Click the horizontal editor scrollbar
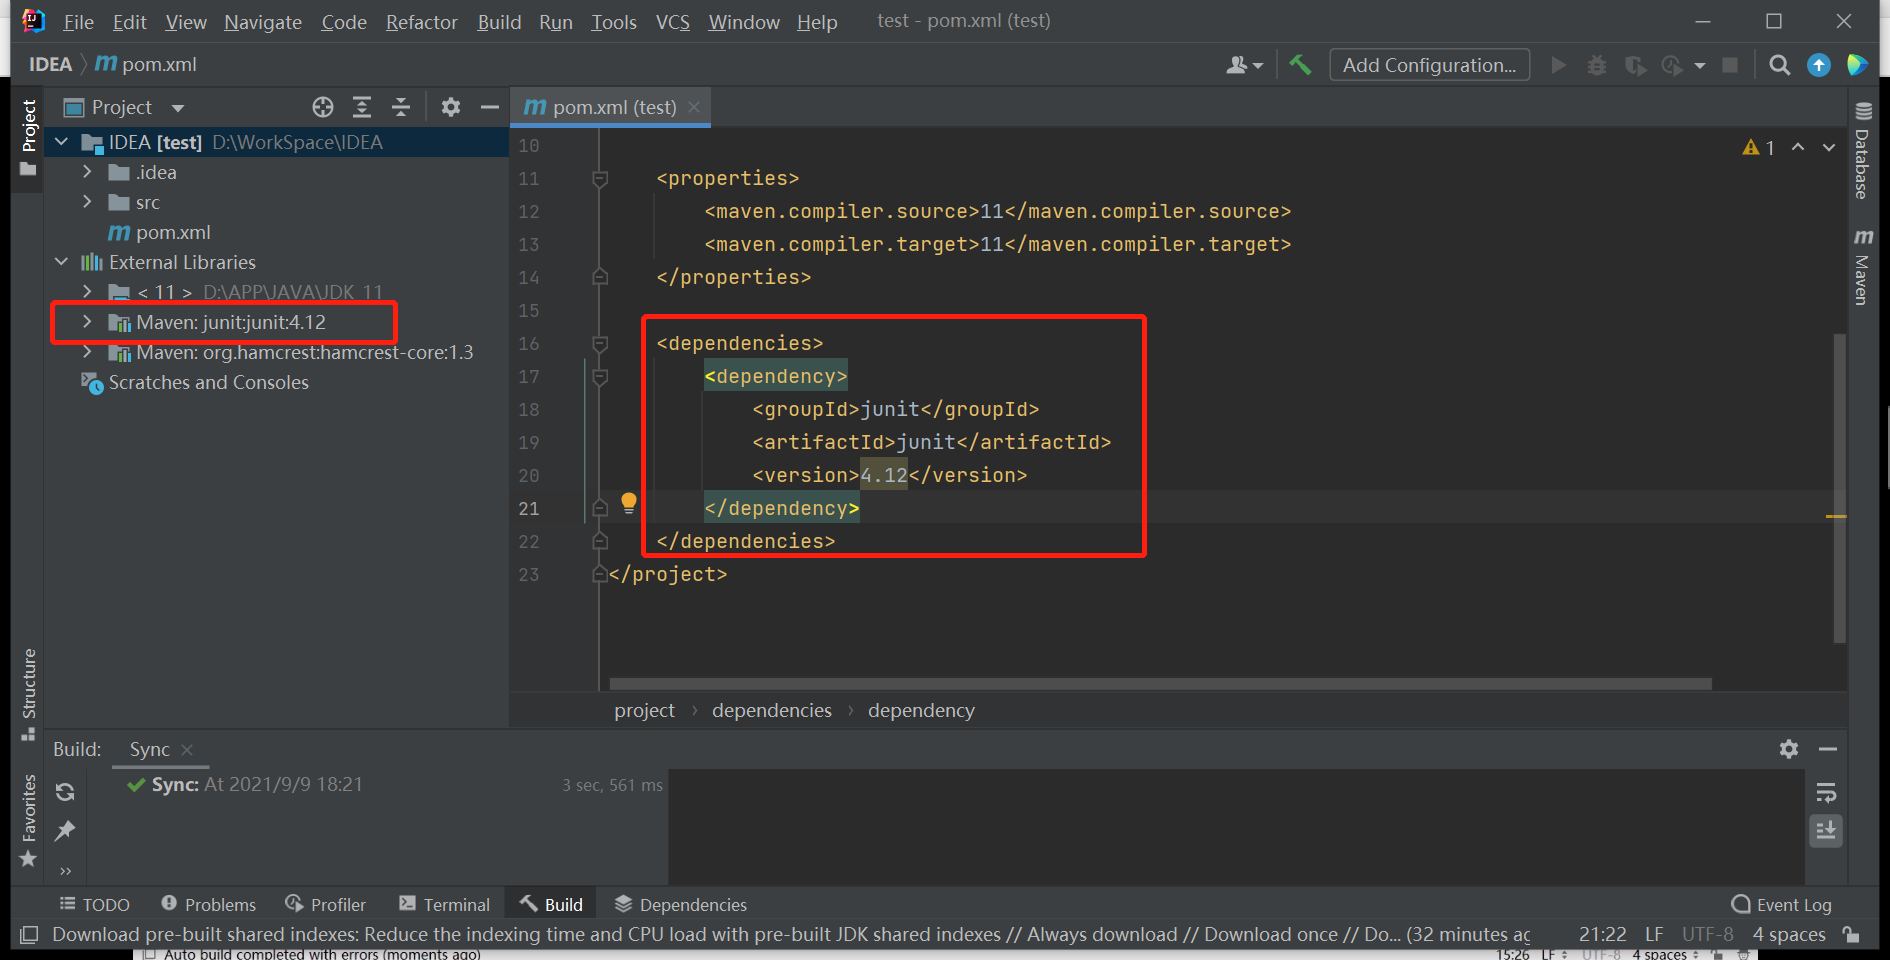1890x960 pixels. 1161,684
